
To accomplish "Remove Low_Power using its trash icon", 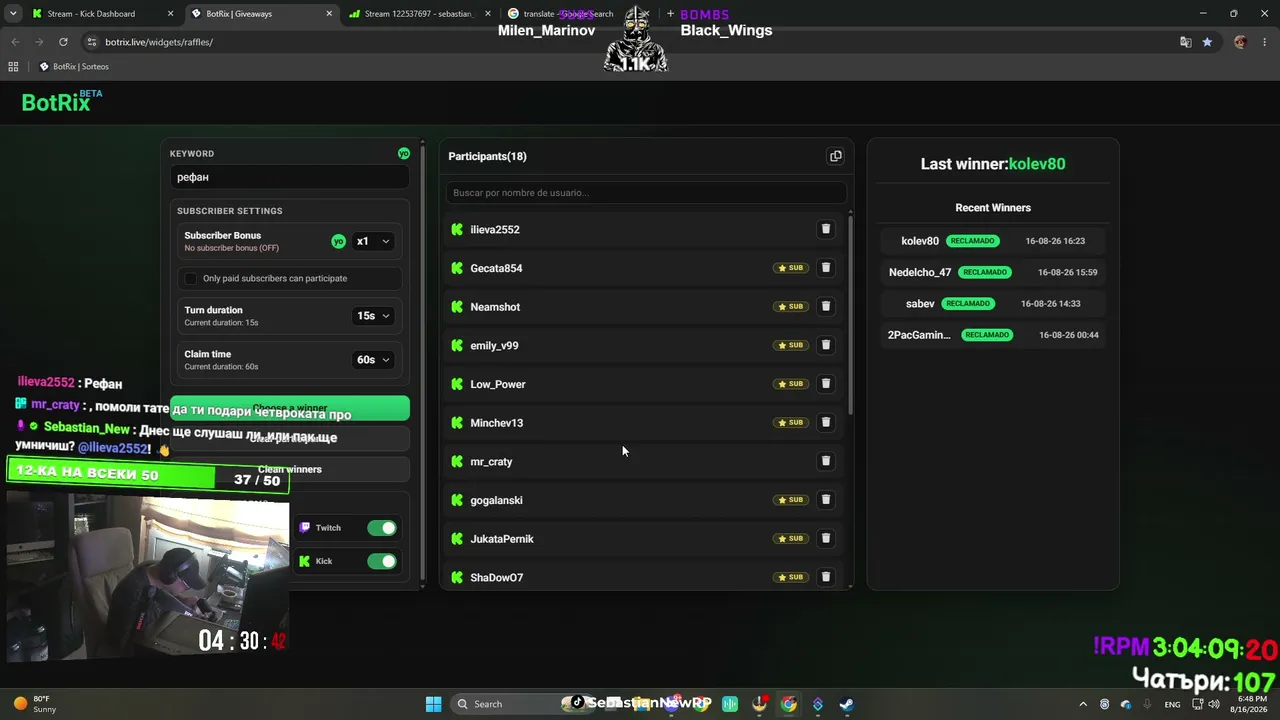I will point(826,384).
